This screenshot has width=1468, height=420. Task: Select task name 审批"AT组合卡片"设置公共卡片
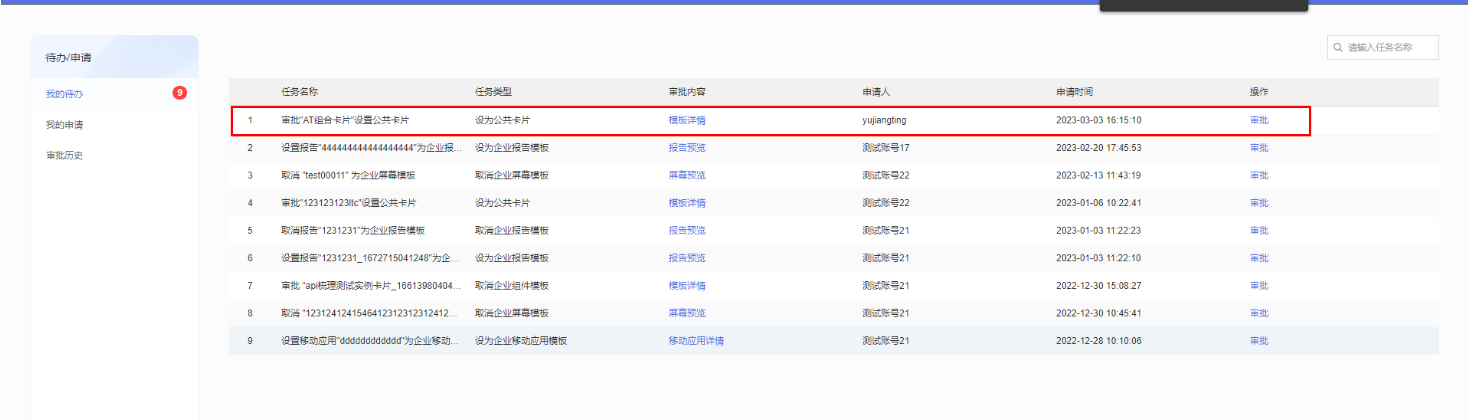pyautogui.click(x=345, y=120)
